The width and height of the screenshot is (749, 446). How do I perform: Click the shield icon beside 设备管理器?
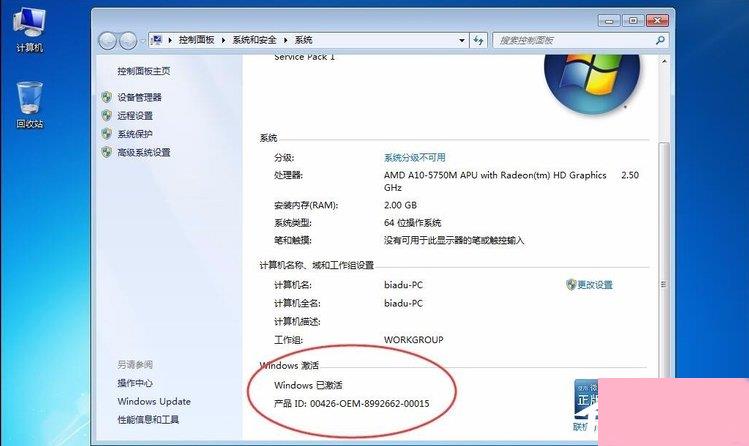tap(107, 97)
